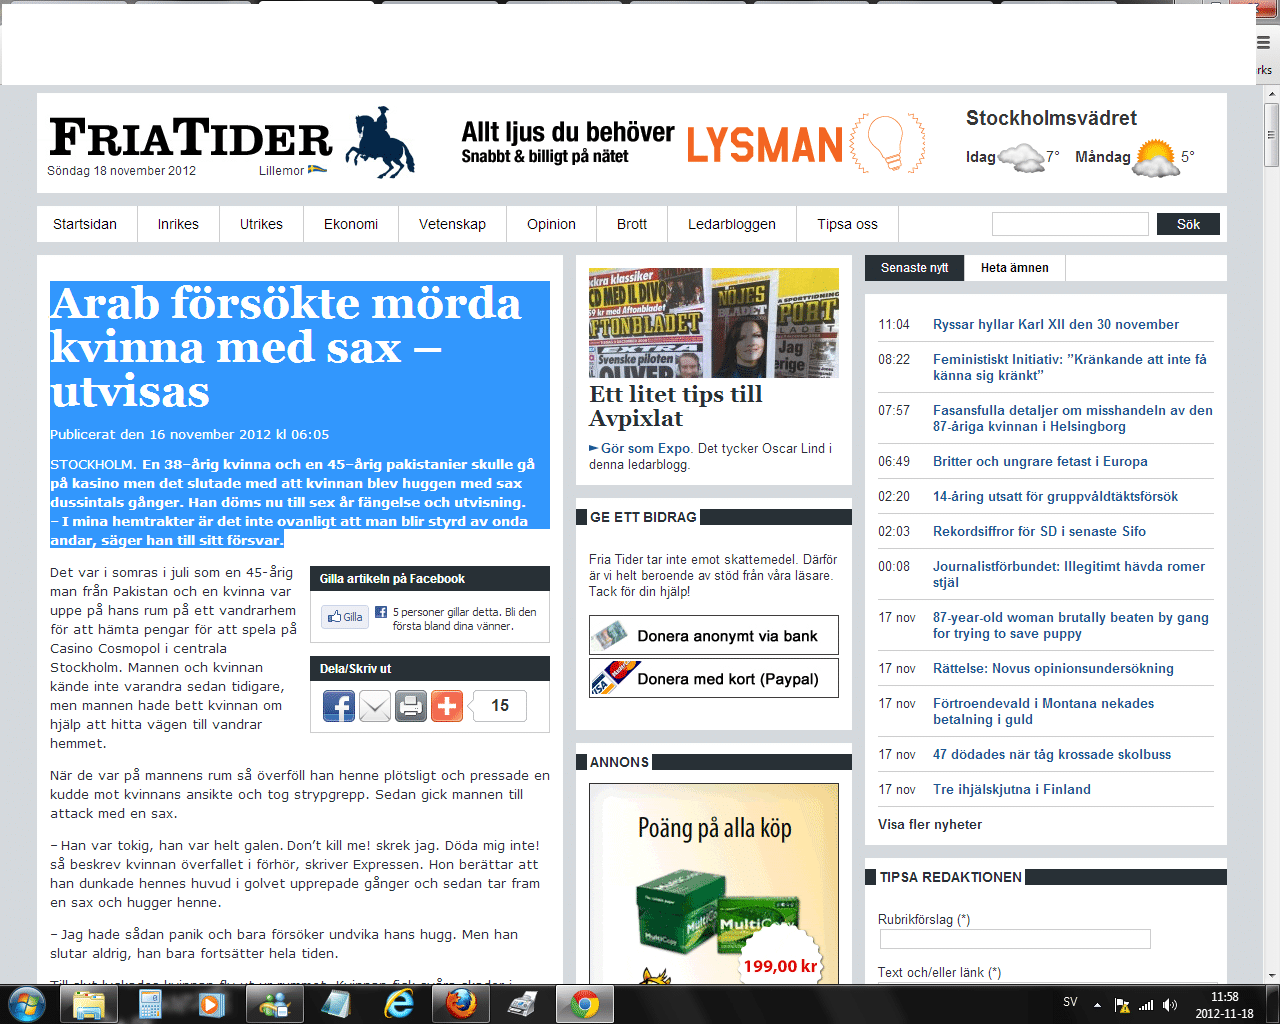Viewport: 1280px width, 1024px height.
Task: Open the Ekonomi section
Action: 351,224
